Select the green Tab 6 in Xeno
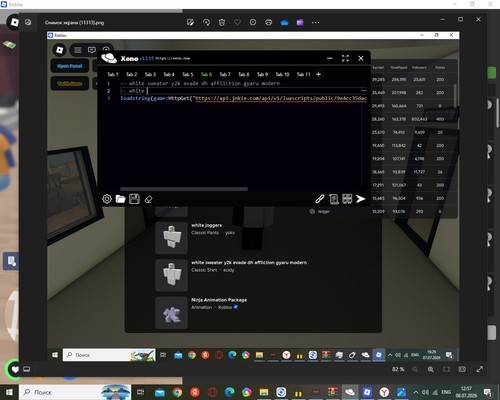This screenshot has width=500, height=400. (x=206, y=74)
